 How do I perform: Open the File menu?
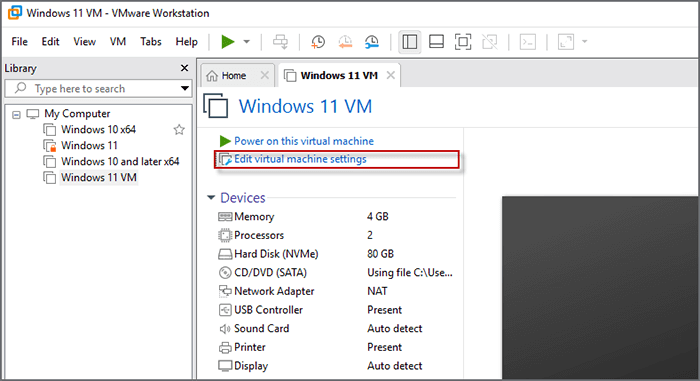coord(19,42)
